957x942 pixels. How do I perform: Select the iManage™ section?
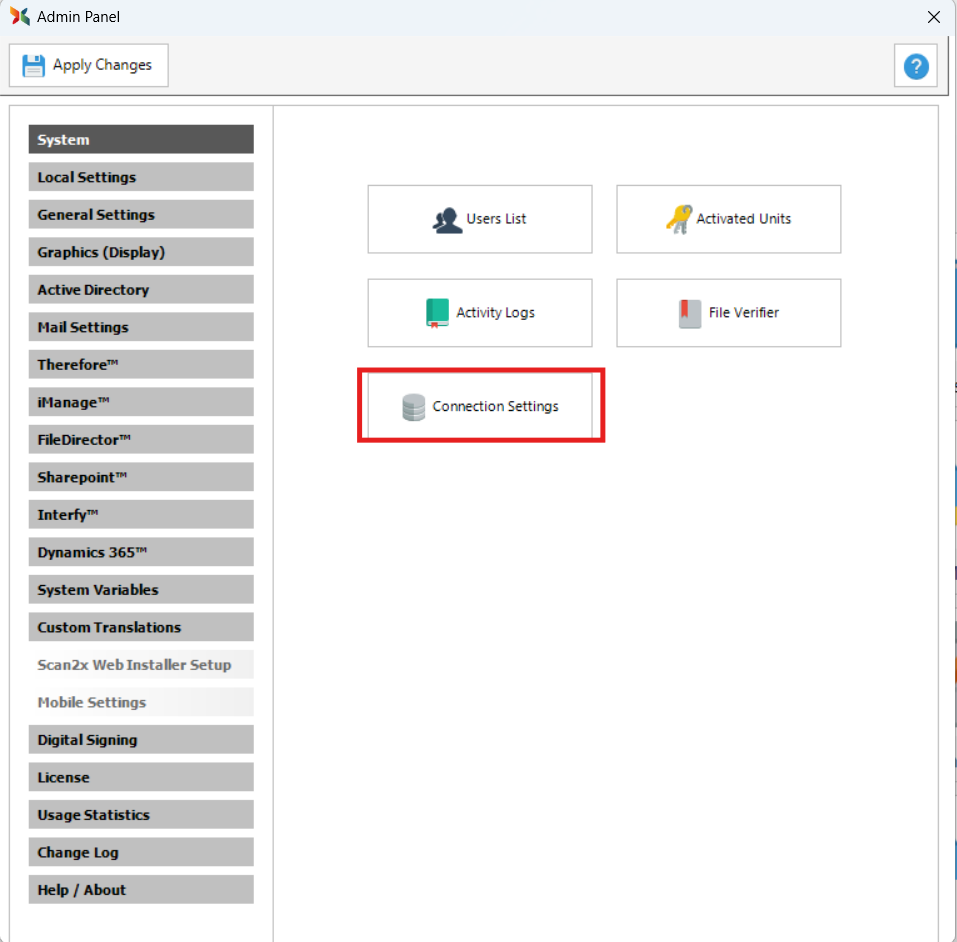point(141,402)
